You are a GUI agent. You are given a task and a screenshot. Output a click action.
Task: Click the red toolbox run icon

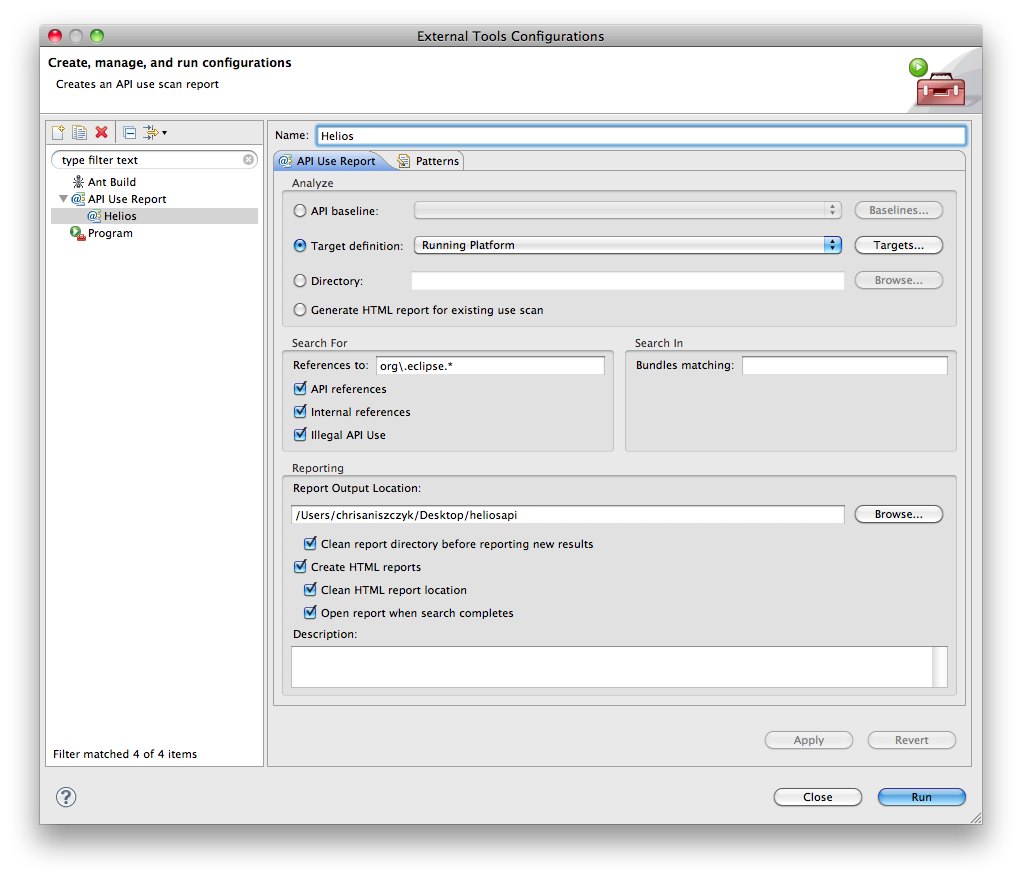[937, 83]
